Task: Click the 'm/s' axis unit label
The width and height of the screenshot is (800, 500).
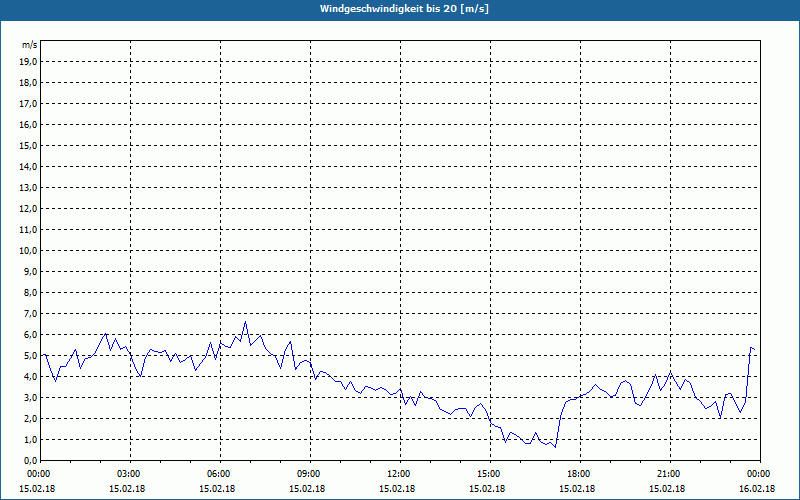Action: point(30,45)
